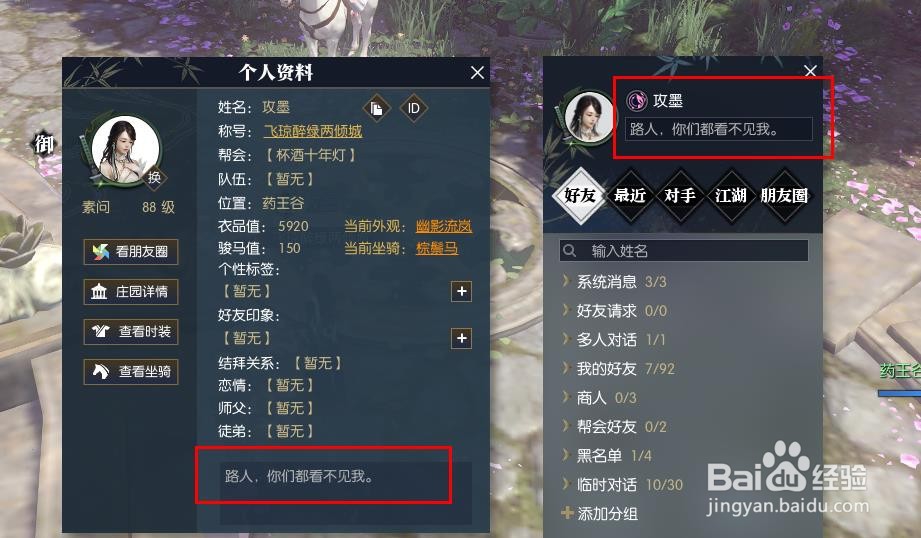921x538 pixels.
Task: Add a 个性标签 with plus icon
Action: 462,291
